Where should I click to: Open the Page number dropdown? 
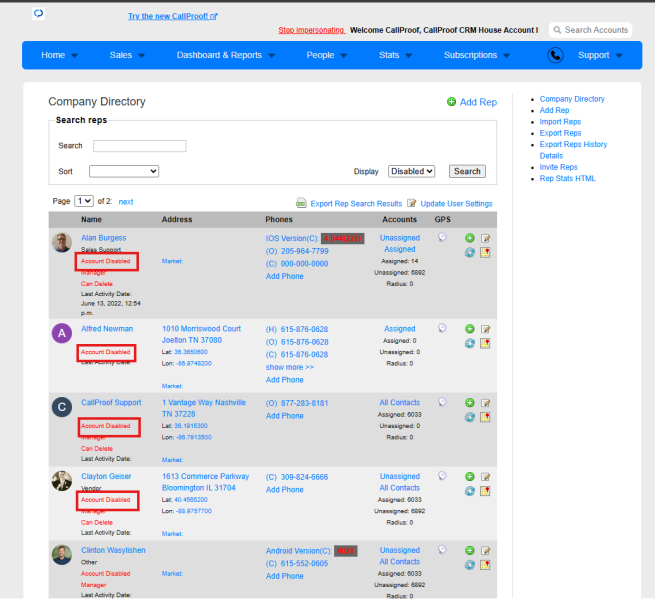[84, 201]
